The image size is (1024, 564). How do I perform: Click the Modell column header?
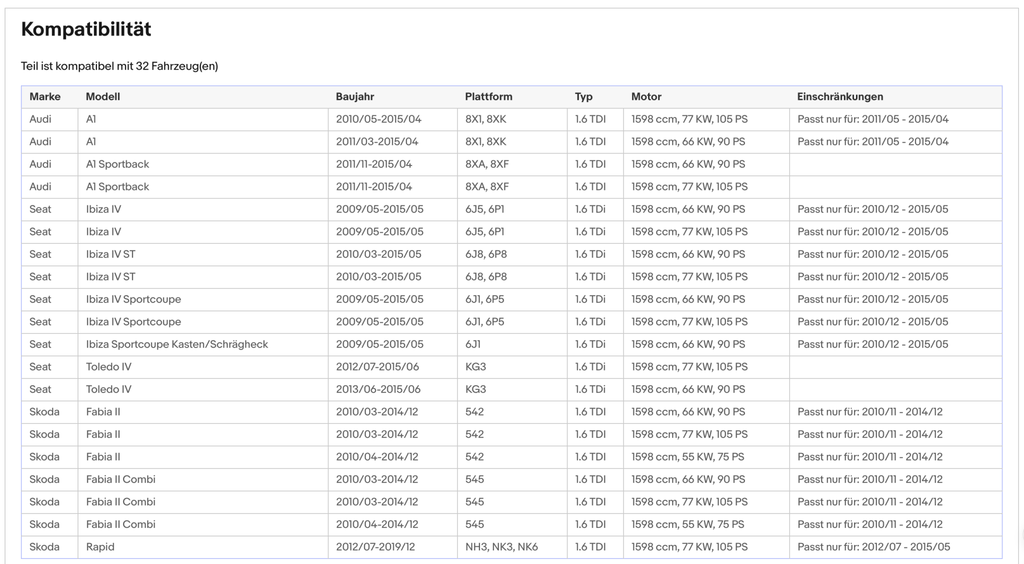pyautogui.click(x=103, y=97)
